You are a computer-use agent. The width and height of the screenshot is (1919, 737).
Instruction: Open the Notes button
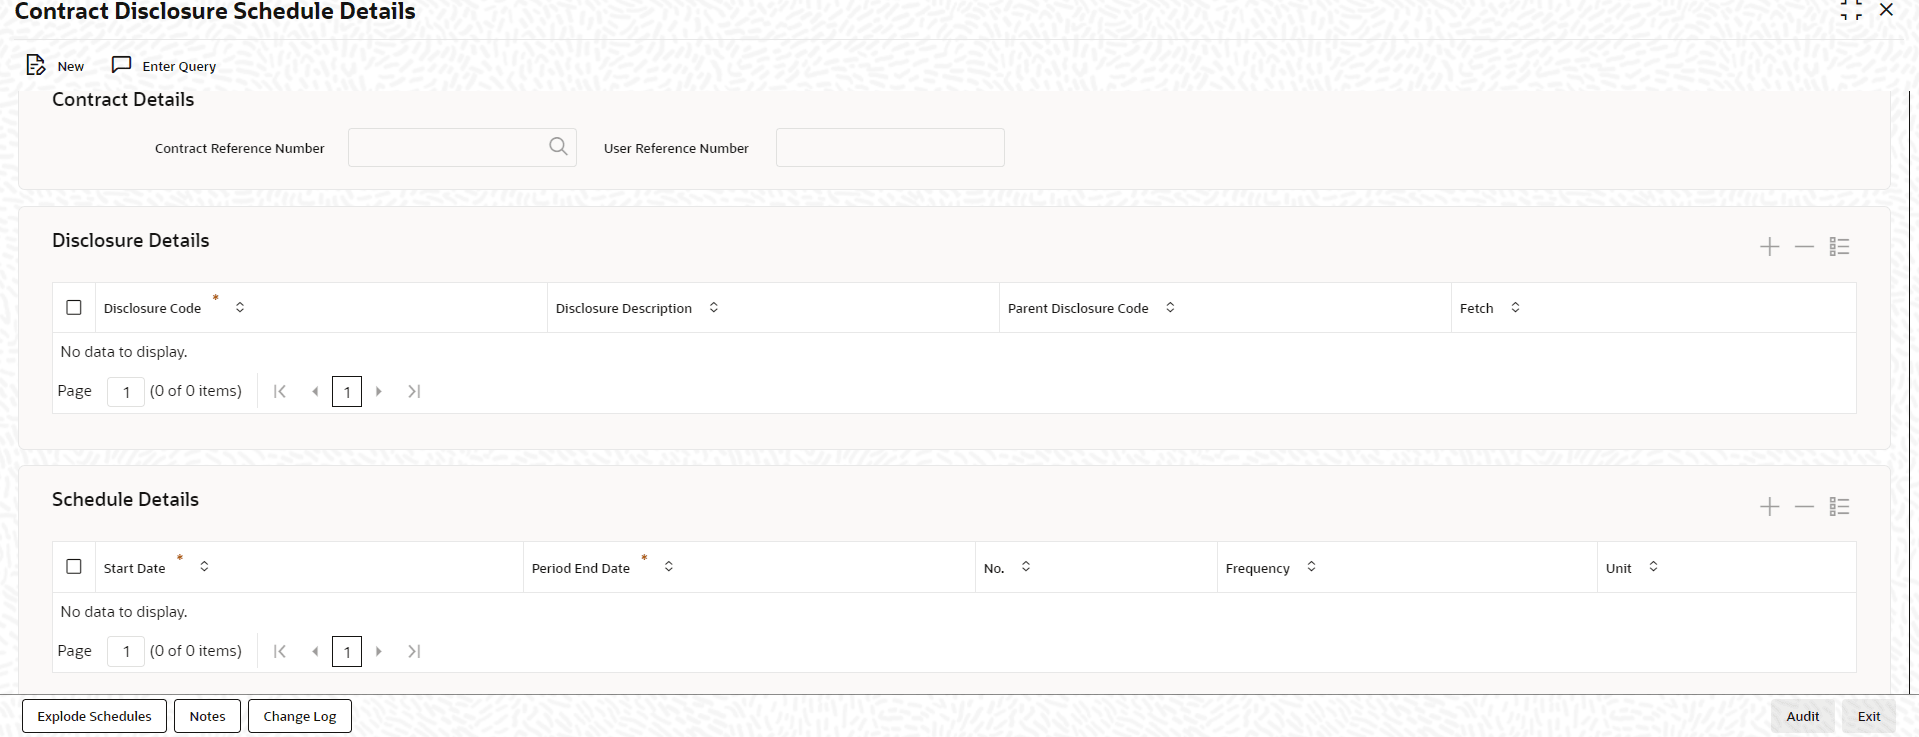[x=207, y=716]
